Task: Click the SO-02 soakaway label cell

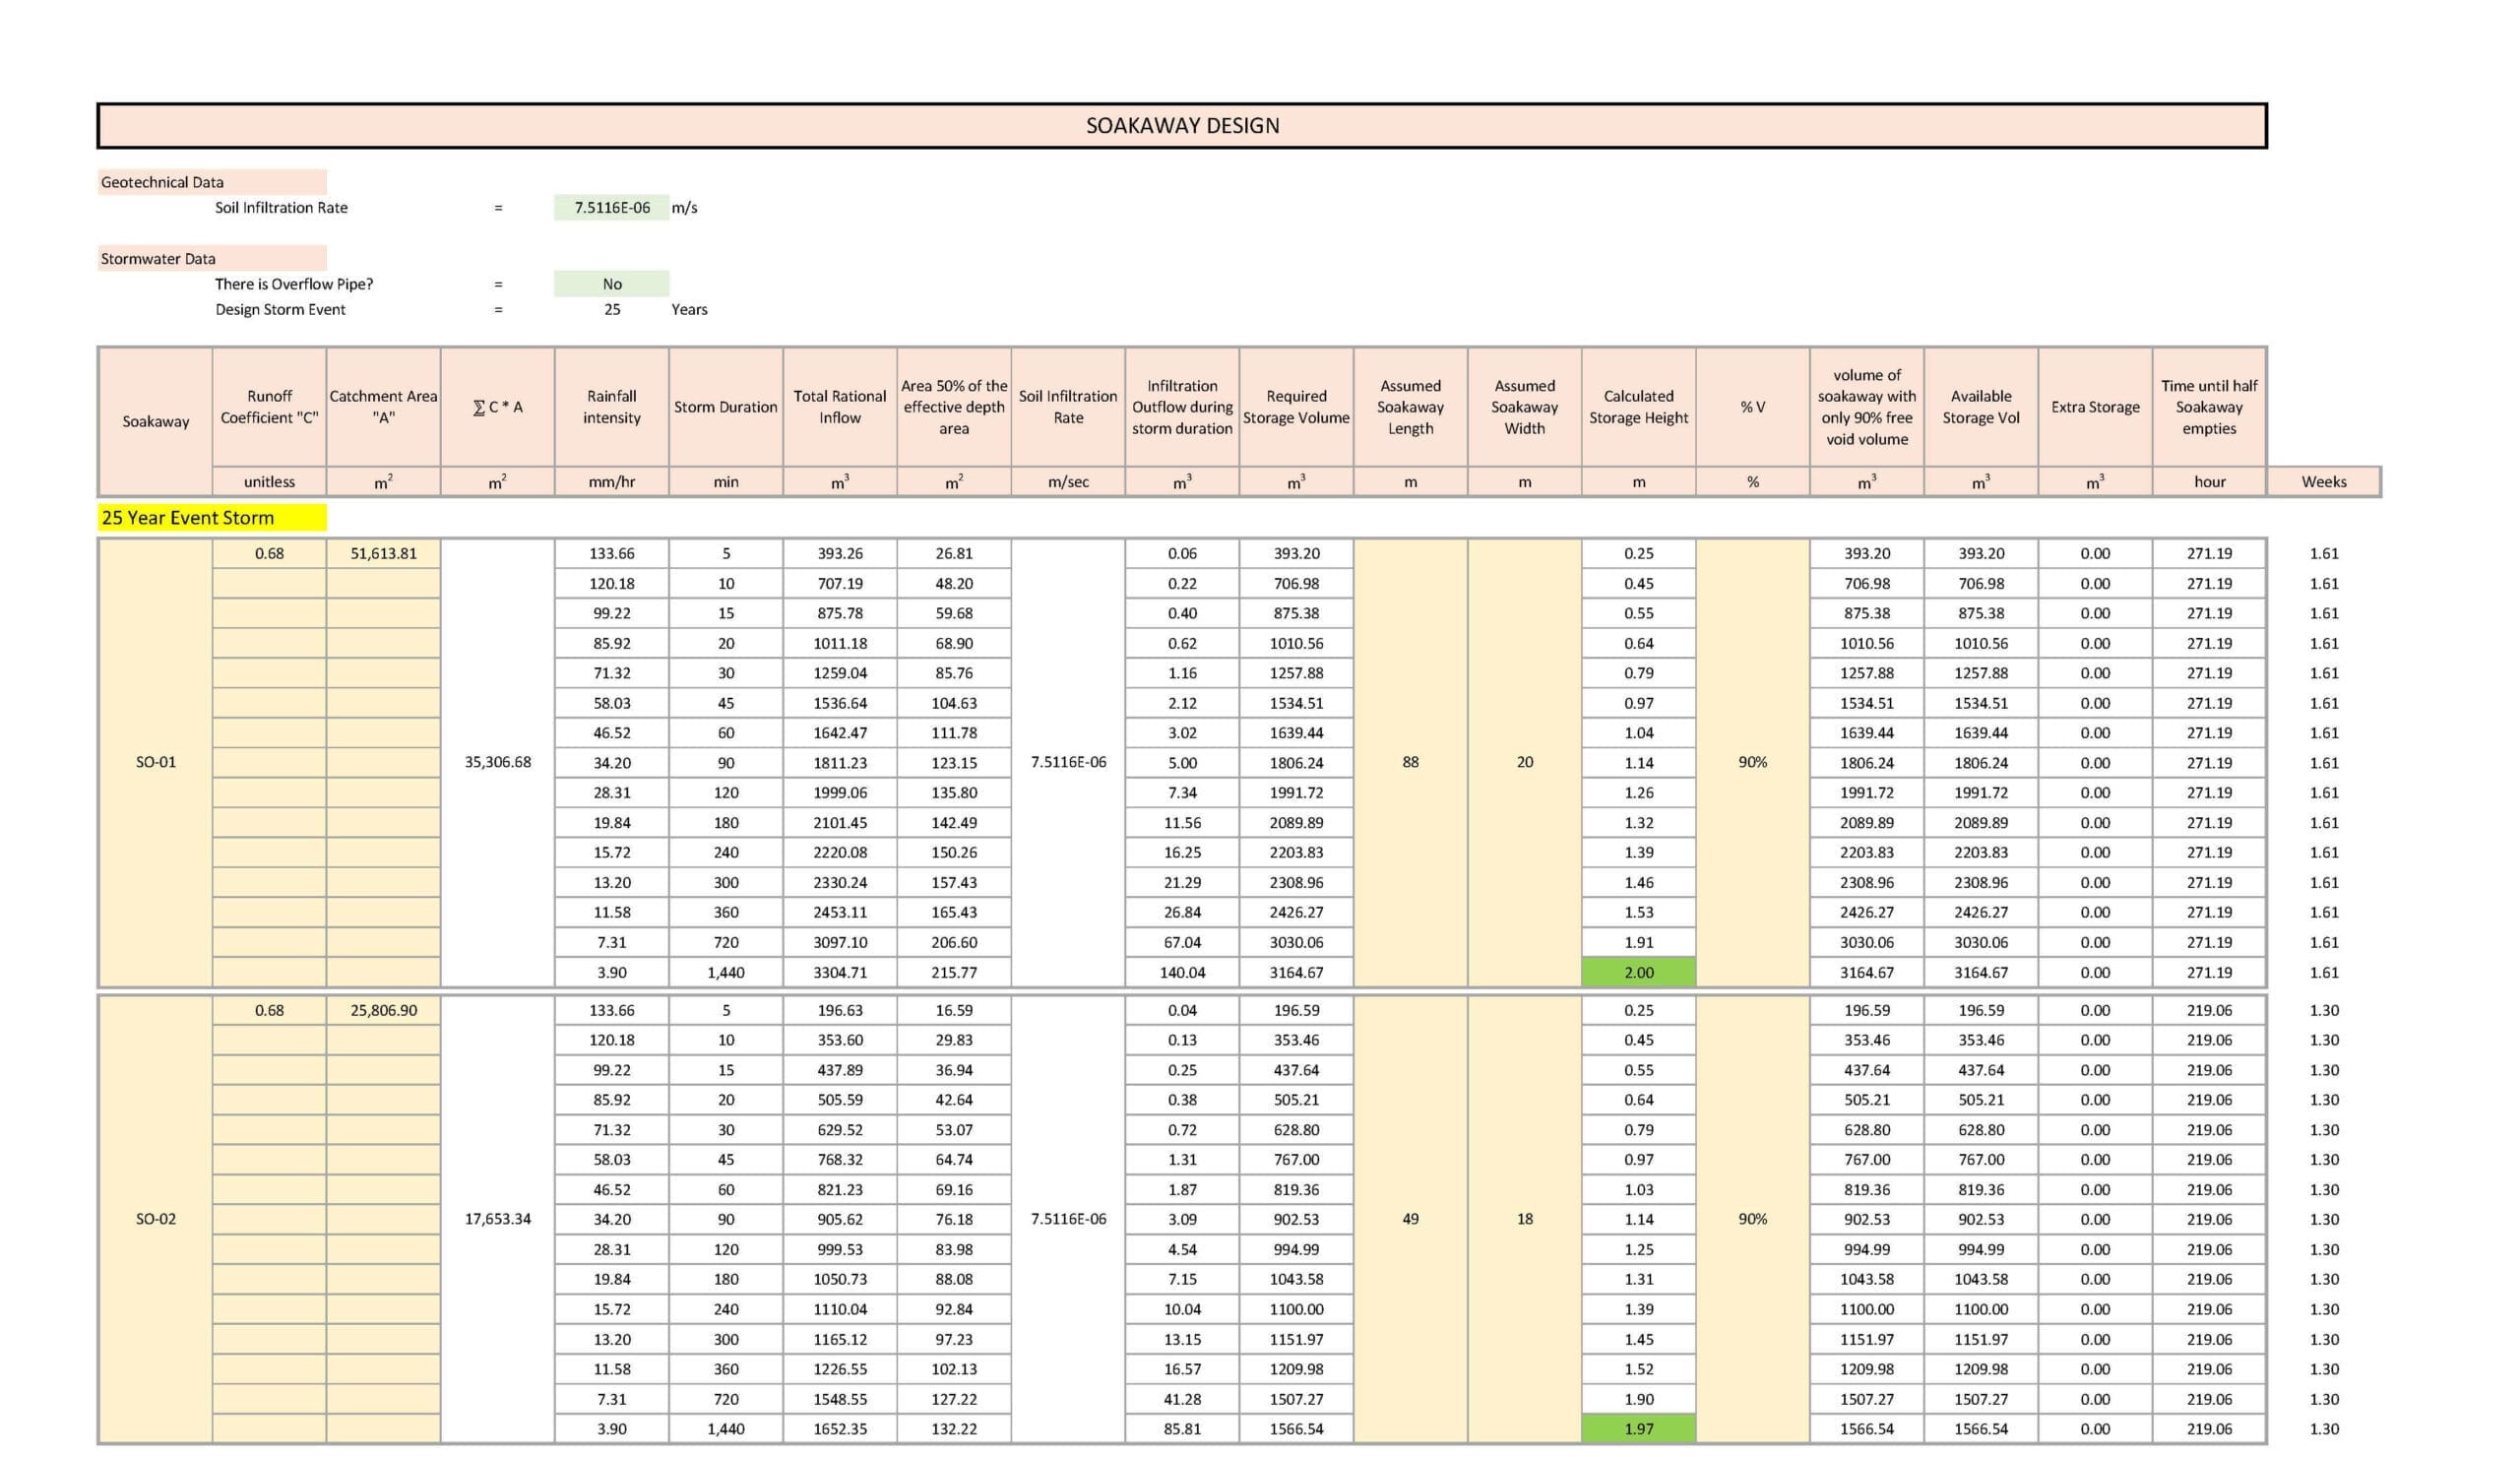Action: 155,1219
